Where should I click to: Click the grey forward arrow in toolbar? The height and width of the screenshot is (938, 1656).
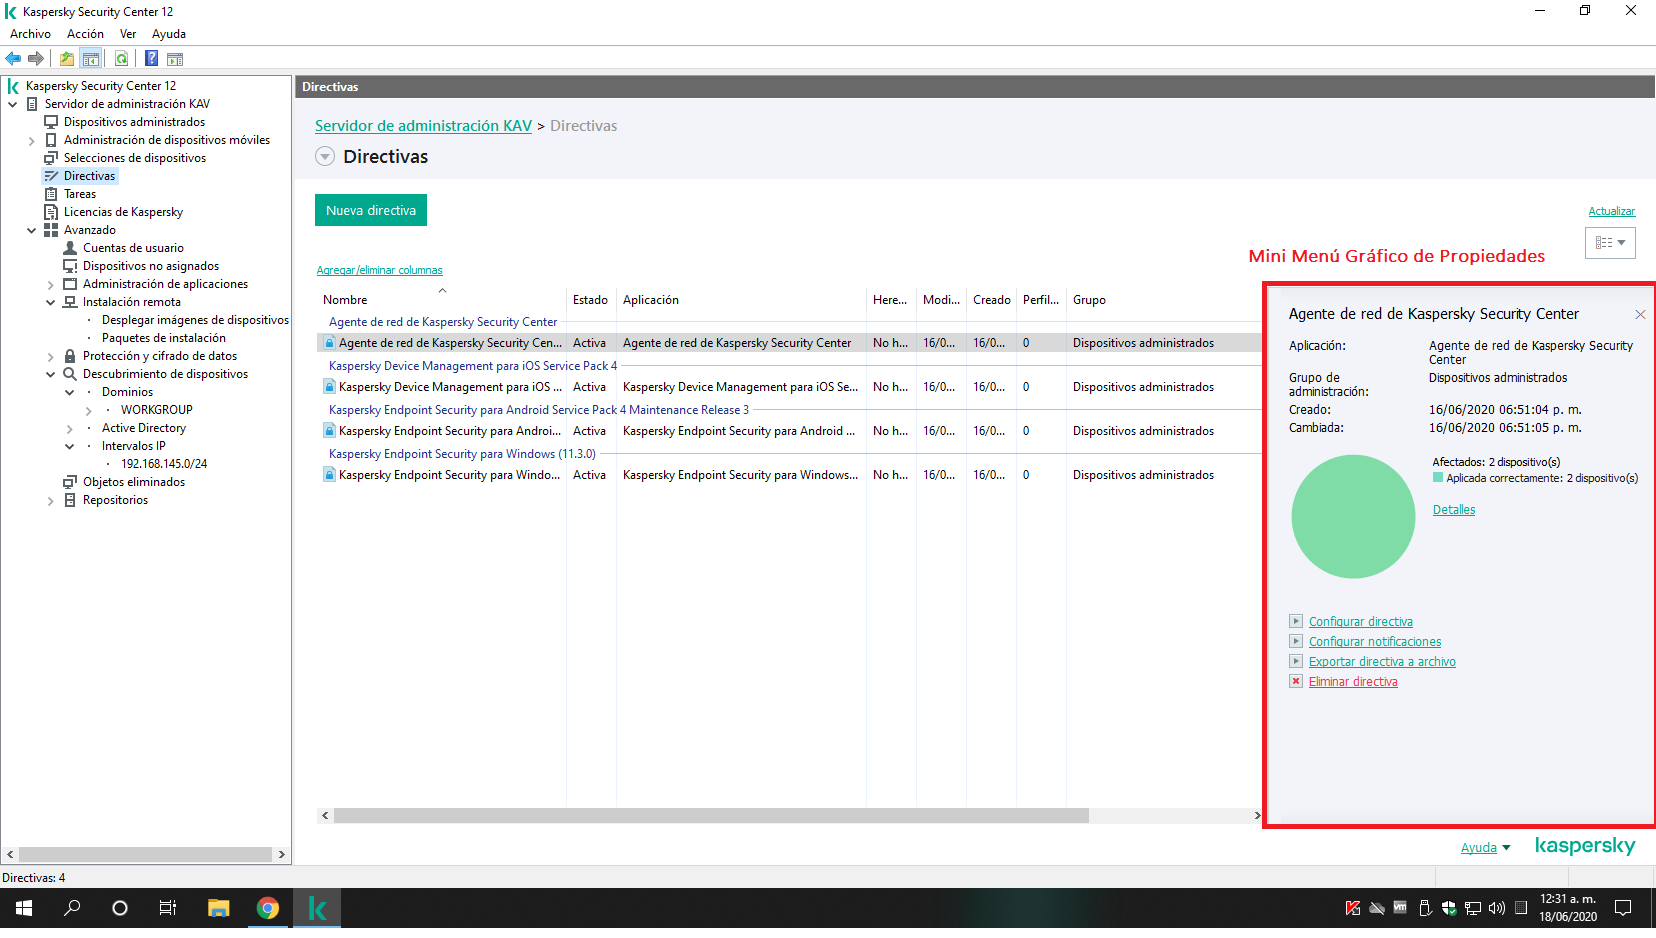point(36,58)
